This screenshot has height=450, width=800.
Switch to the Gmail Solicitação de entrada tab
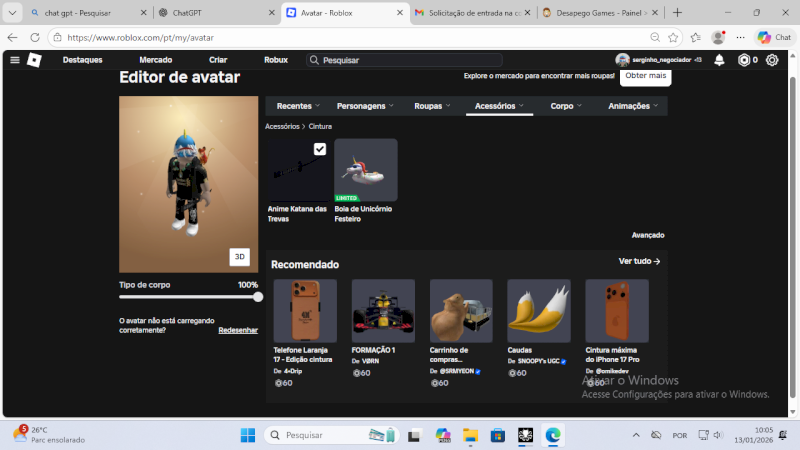pyautogui.click(x=472, y=13)
